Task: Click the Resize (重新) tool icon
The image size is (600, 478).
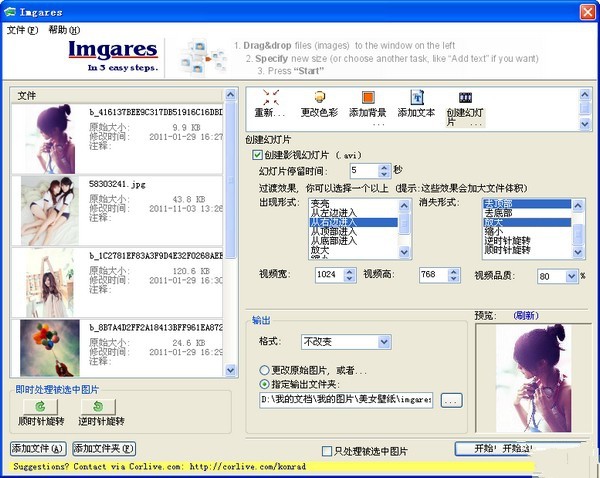Action: pyautogui.click(x=271, y=99)
